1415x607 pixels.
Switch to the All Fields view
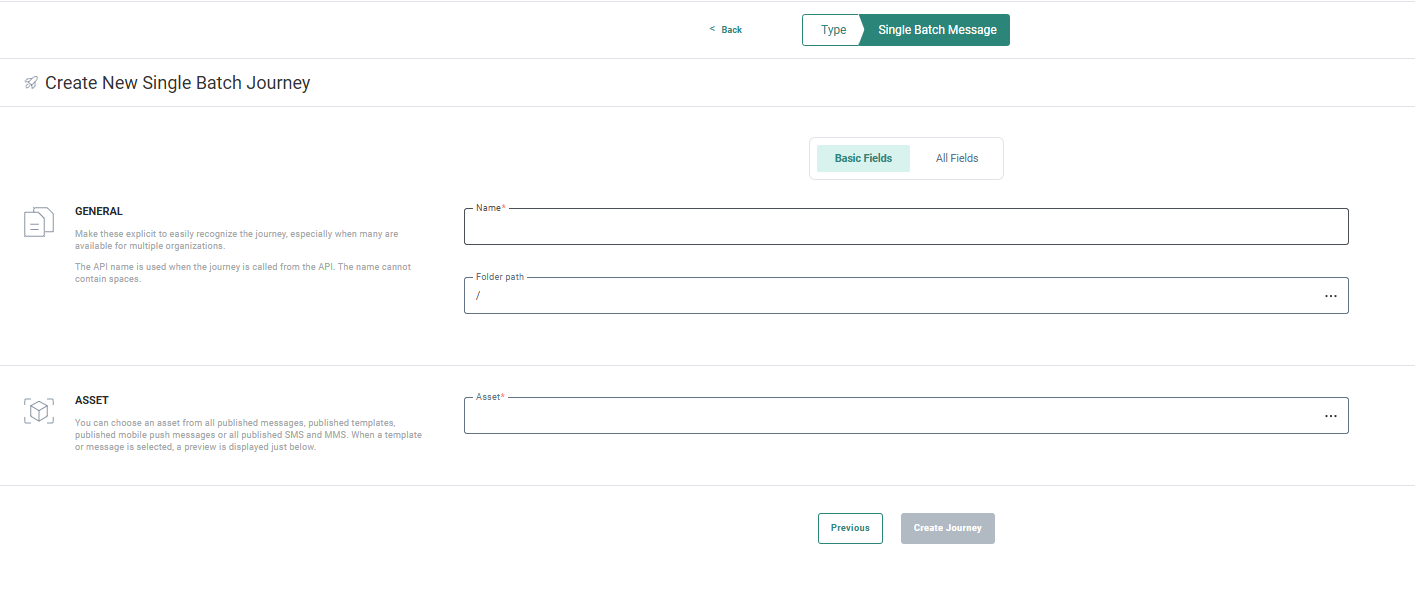click(956, 158)
